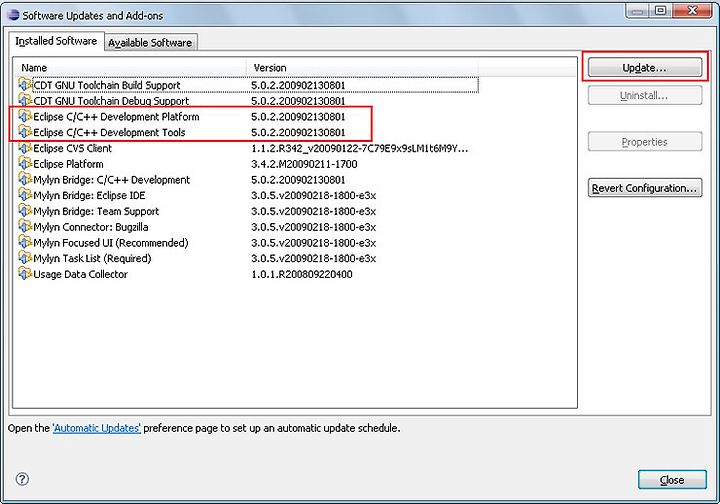
Task: Sort by the Name column header
Action: click(130, 67)
